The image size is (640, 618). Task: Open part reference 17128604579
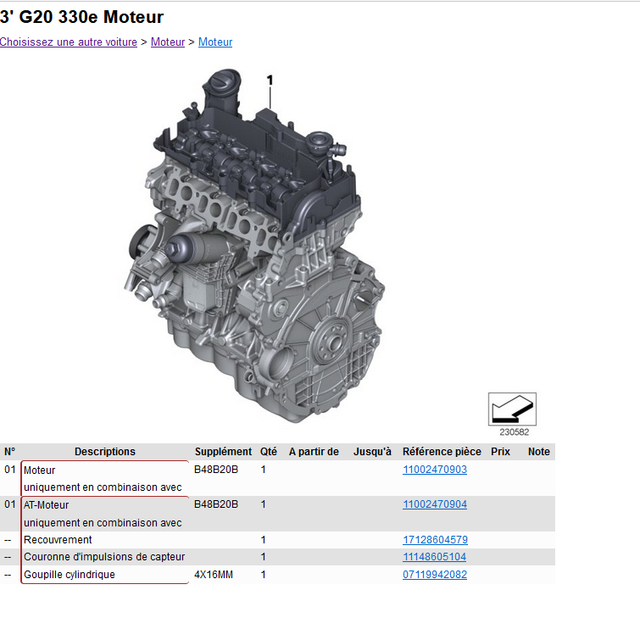point(435,540)
